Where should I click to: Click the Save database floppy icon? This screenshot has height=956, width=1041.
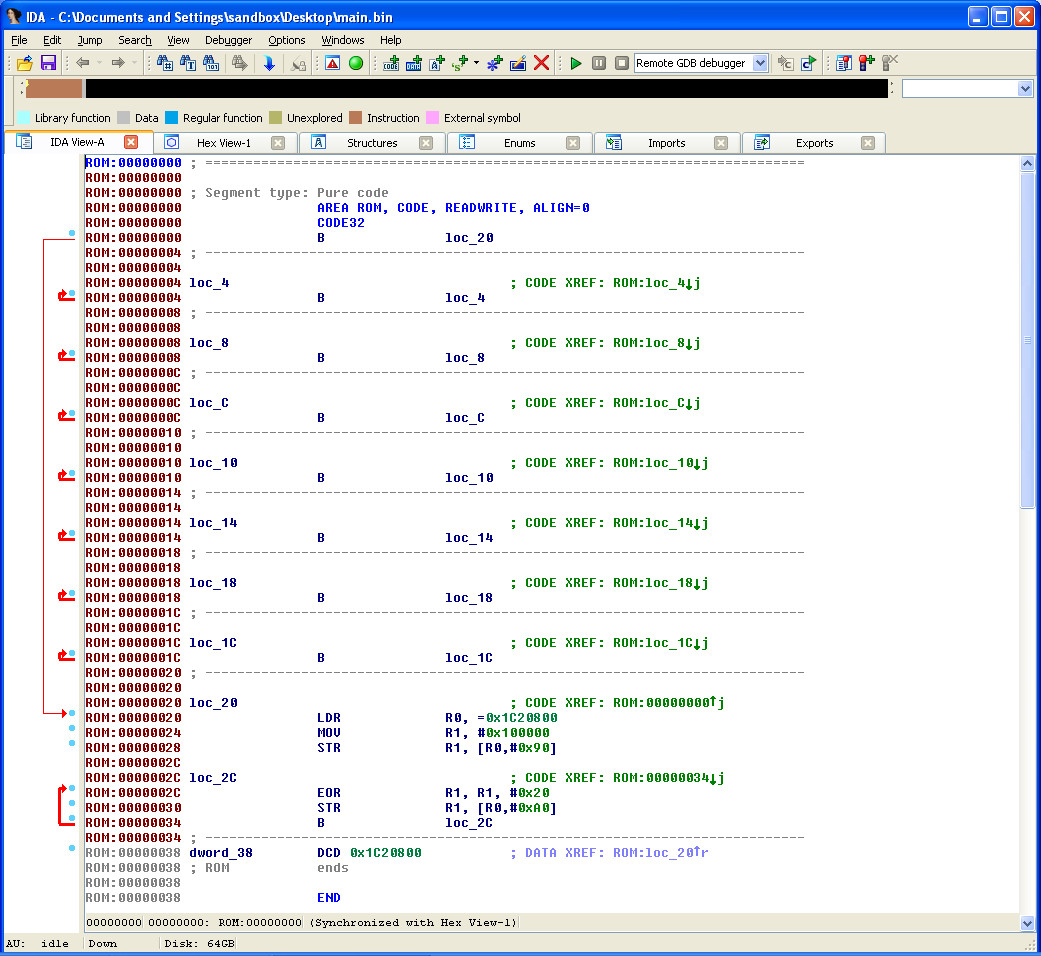coord(48,63)
